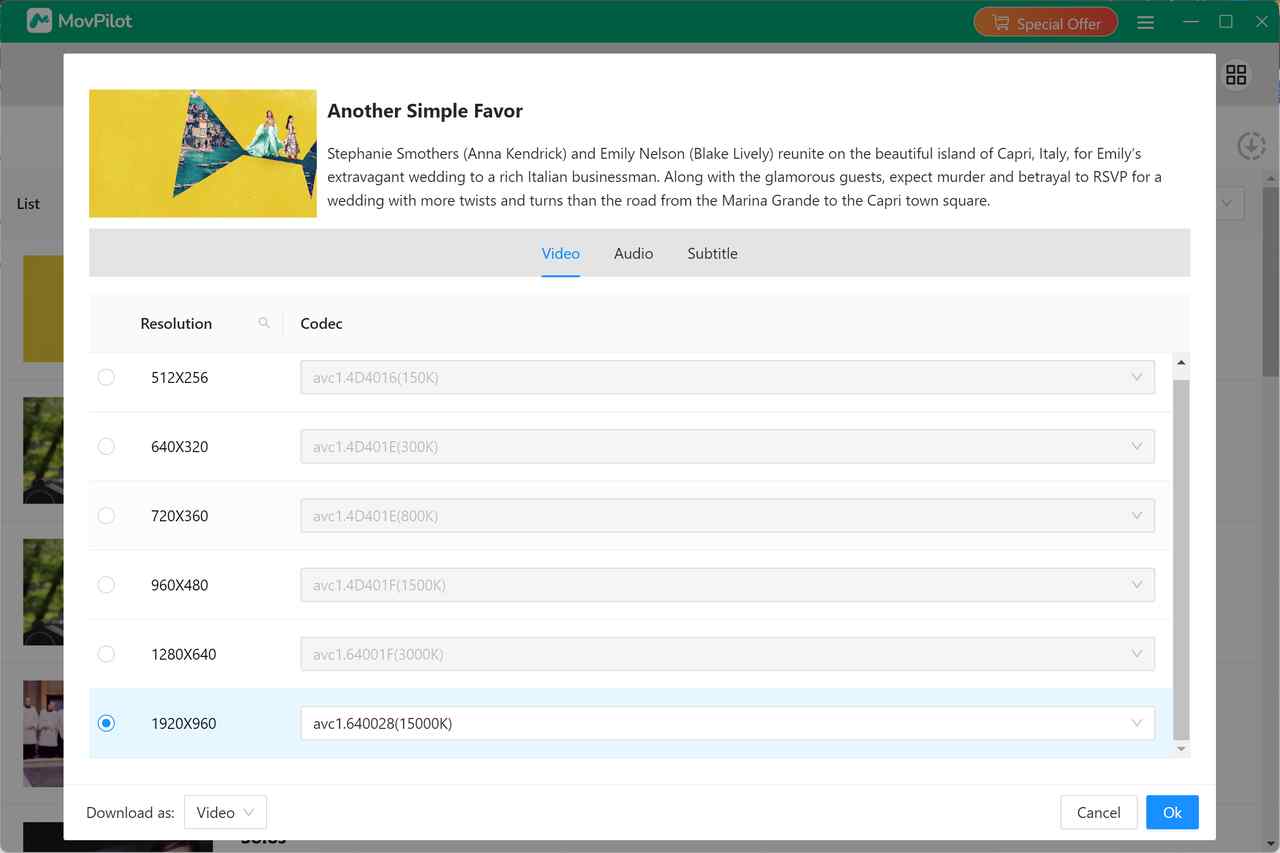This screenshot has height=853, width=1280.
Task: Open the codec dropdown for 640X320
Action: 1136,446
